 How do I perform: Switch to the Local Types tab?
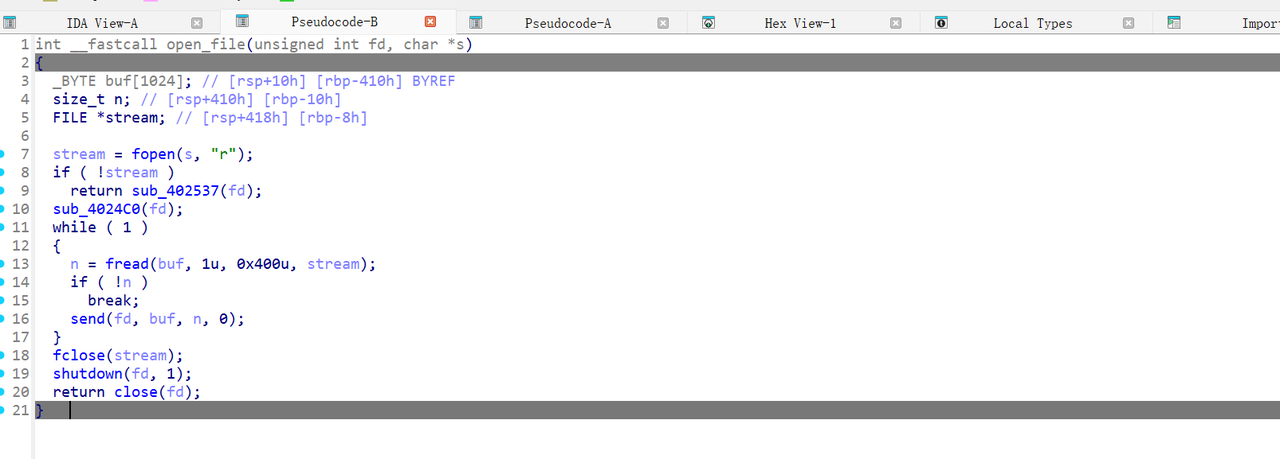pyautogui.click(x=1032, y=23)
